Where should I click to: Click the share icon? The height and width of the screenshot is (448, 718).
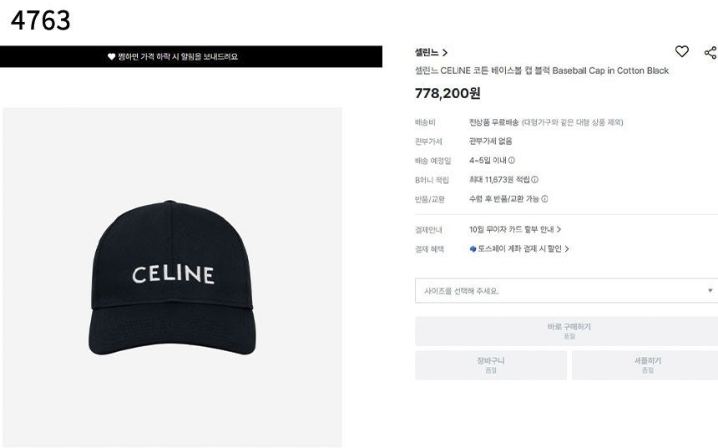[x=710, y=51]
